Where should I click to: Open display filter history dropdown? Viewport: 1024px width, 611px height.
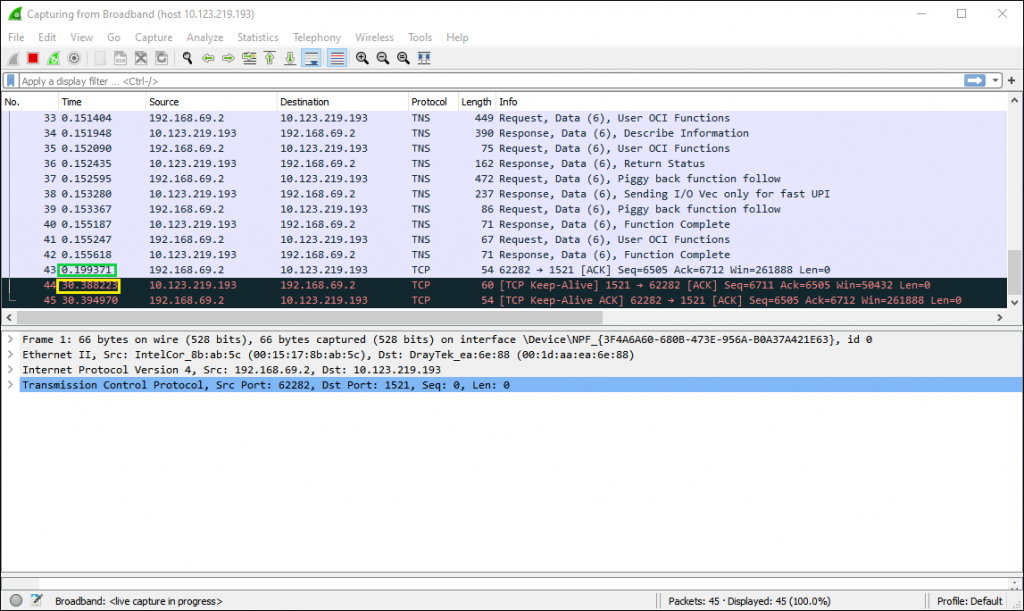(x=997, y=80)
